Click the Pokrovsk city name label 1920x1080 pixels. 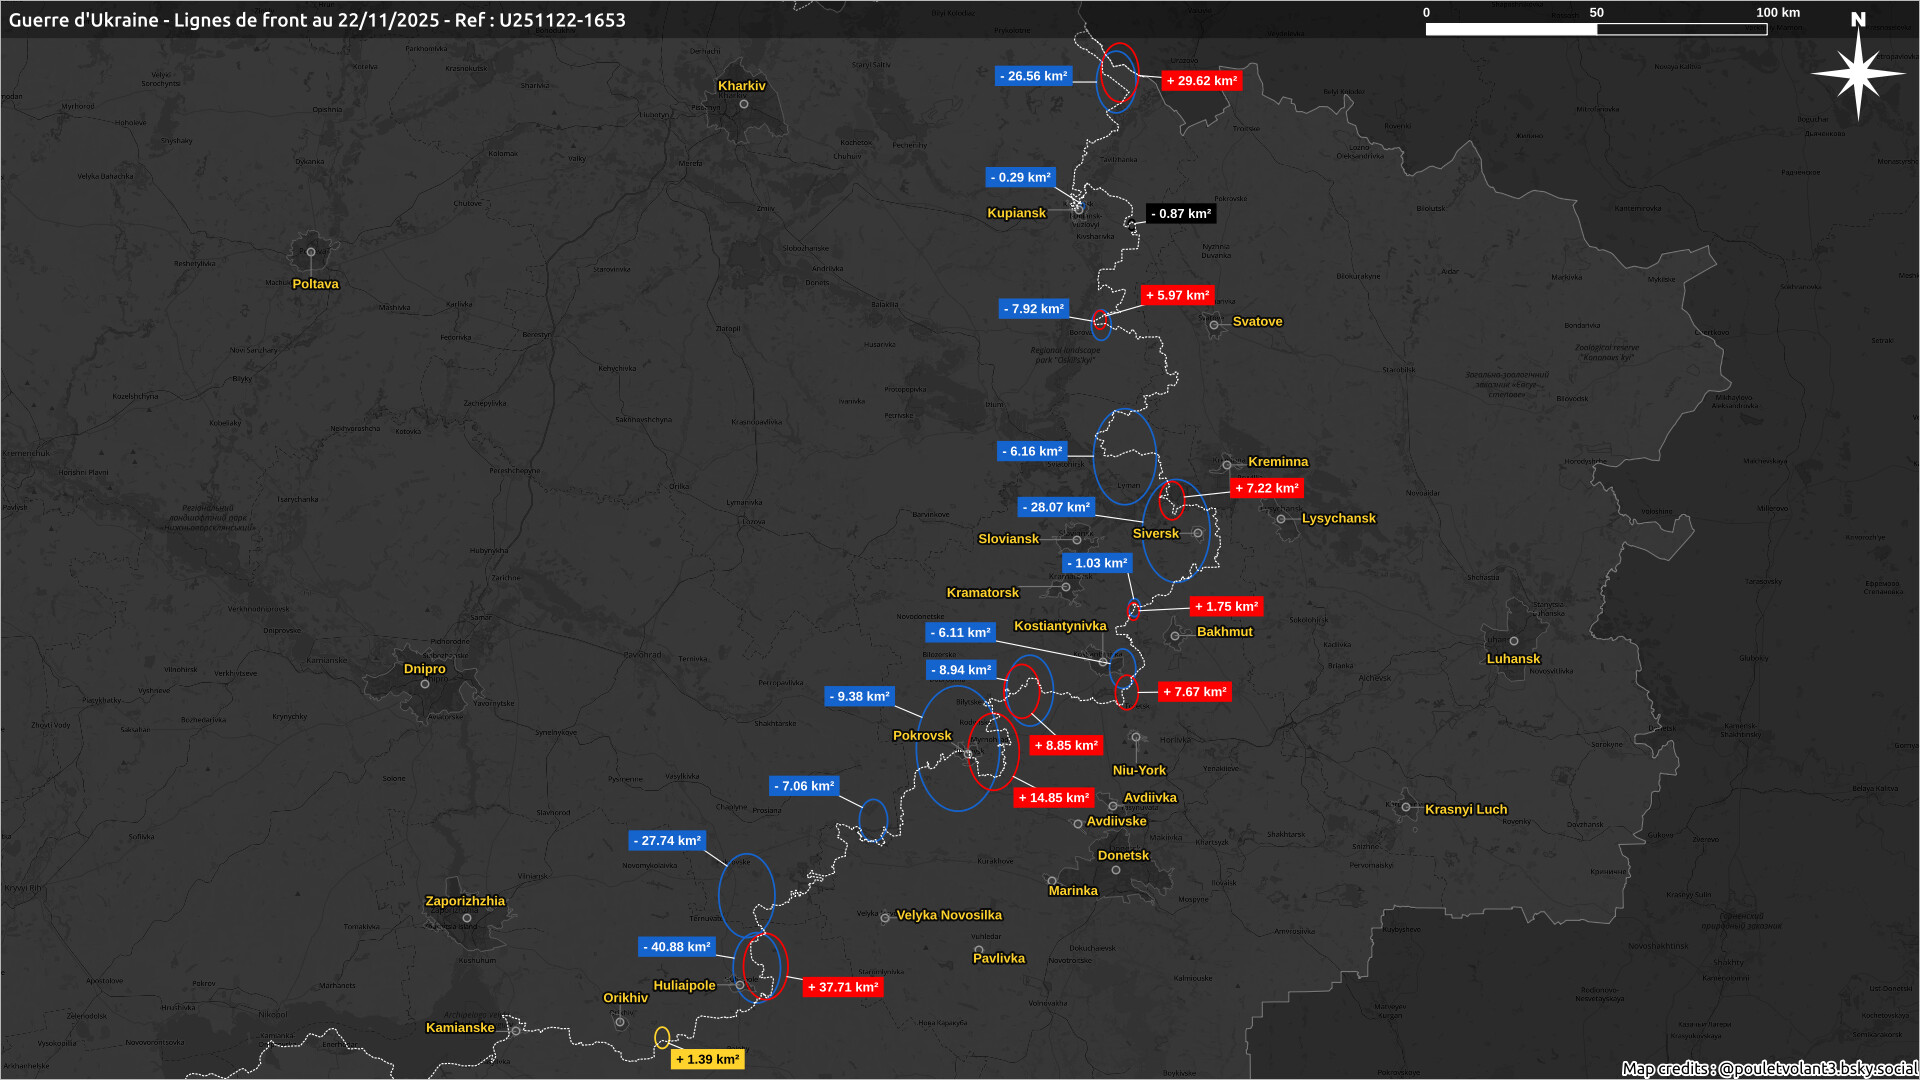point(922,735)
